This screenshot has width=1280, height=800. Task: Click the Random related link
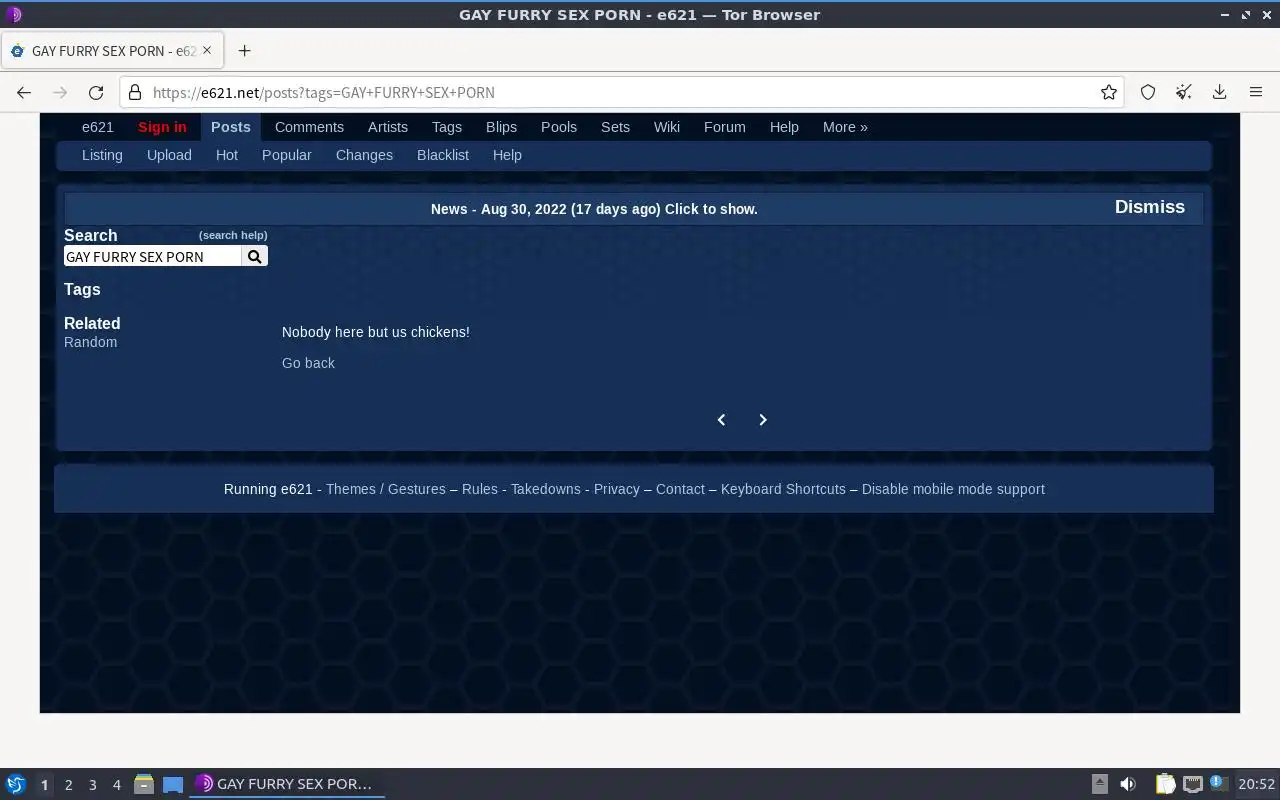[91, 342]
